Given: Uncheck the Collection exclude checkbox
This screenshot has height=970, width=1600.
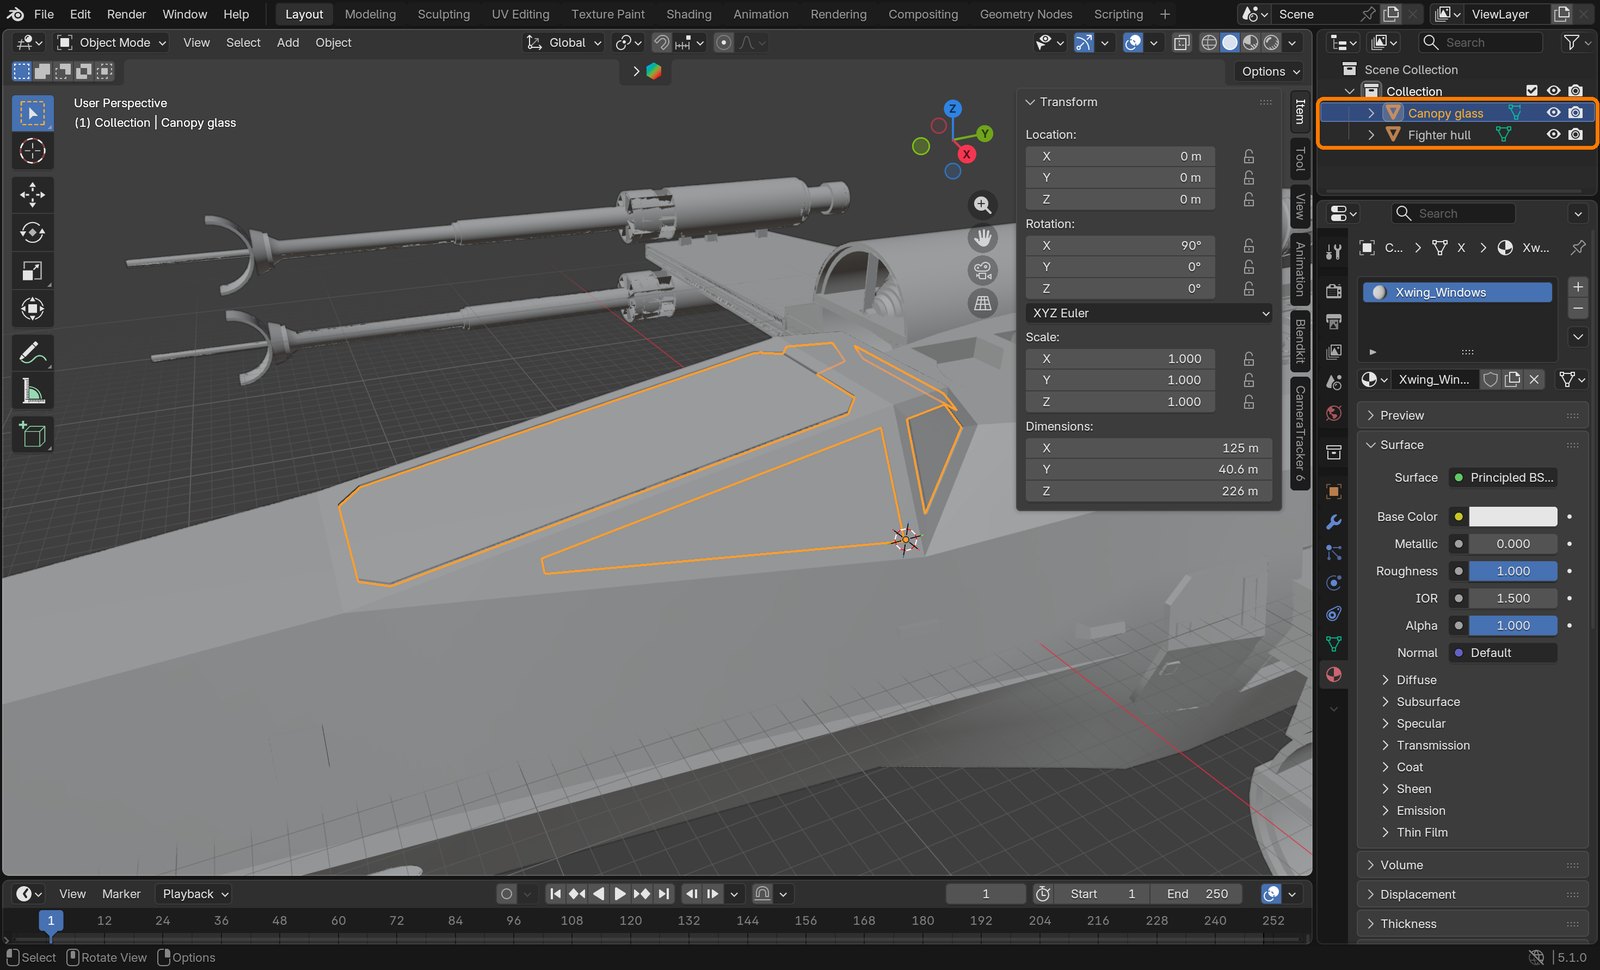Looking at the screenshot, I should pos(1531,91).
